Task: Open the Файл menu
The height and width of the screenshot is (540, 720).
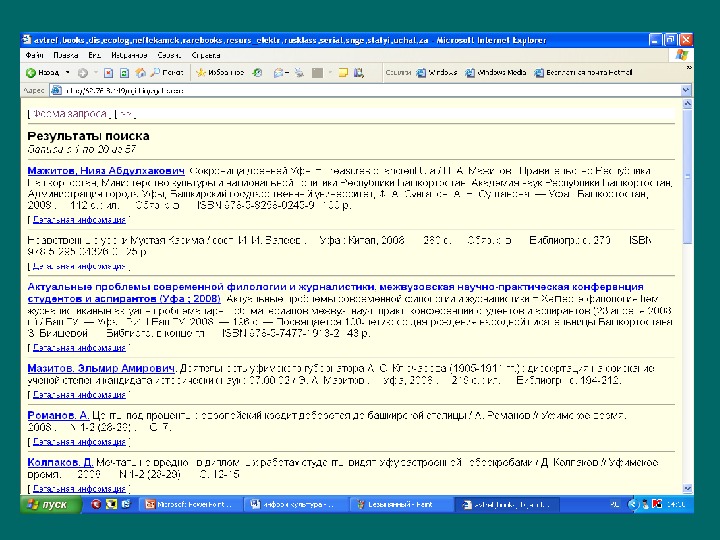Action: coord(34,56)
